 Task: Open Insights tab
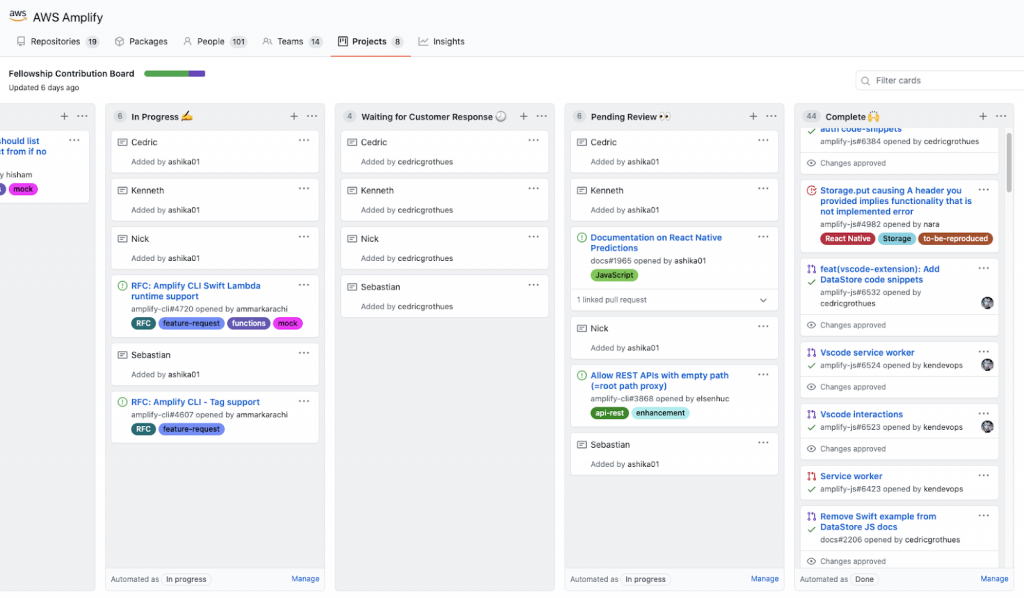(x=441, y=41)
